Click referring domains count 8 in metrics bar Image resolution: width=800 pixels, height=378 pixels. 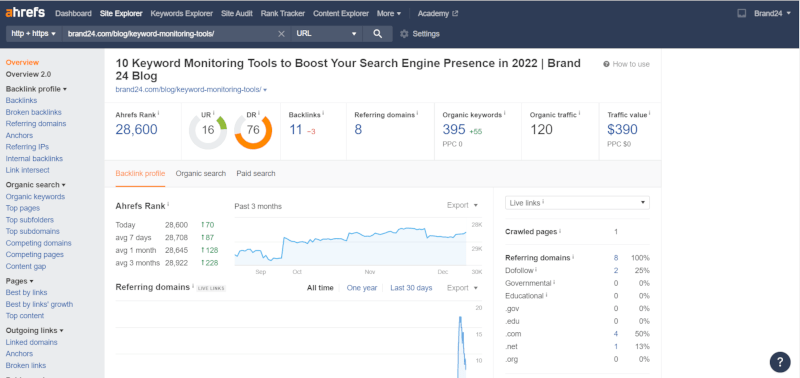pos(358,130)
